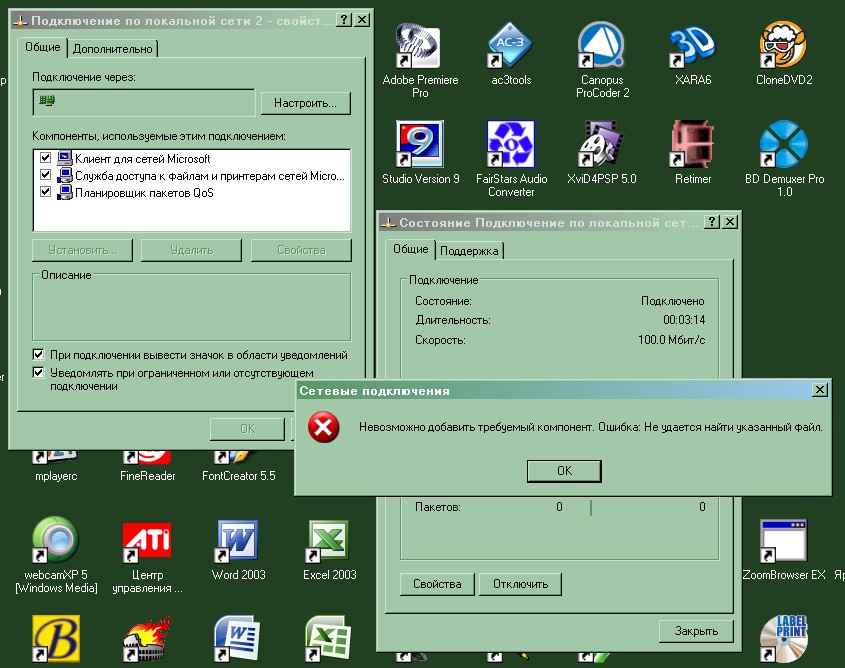Screen dimensions: 845x668
Task: Open Adobe Premiere Pro desktop shortcut
Action: point(420,46)
